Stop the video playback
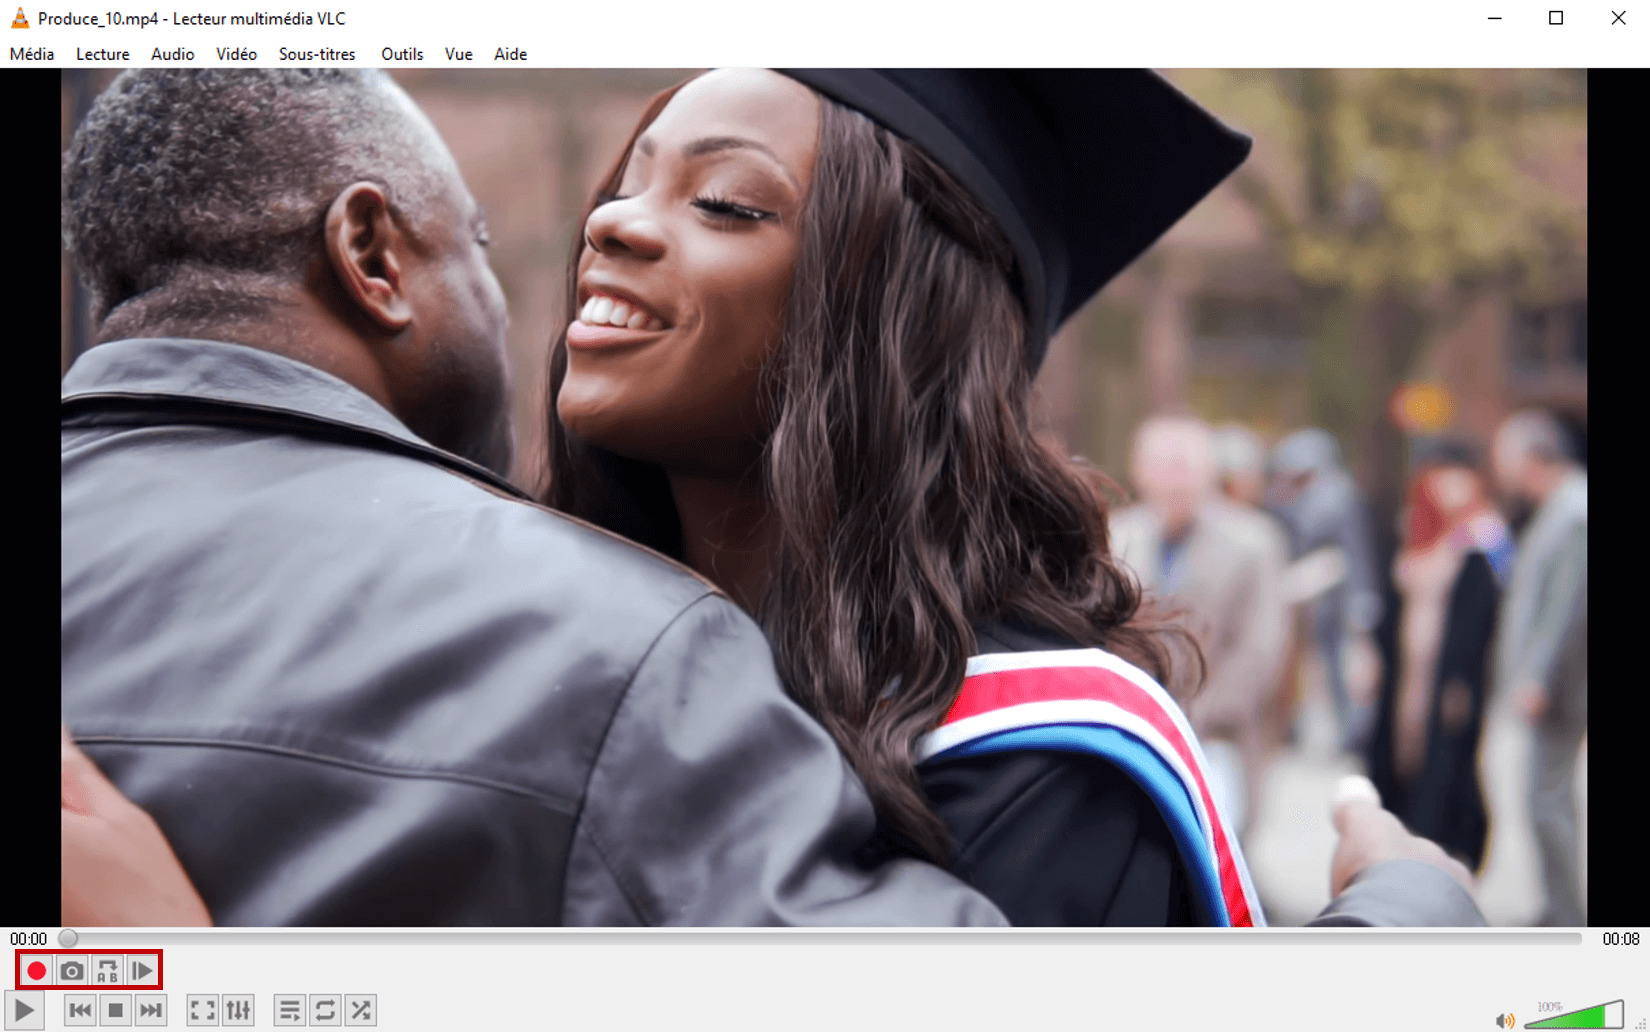1650x1032 pixels. point(116,1009)
